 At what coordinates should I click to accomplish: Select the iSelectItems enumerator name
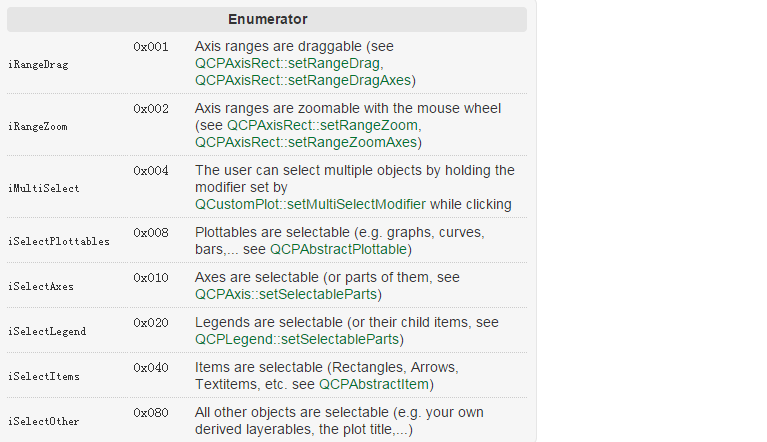pos(44,376)
